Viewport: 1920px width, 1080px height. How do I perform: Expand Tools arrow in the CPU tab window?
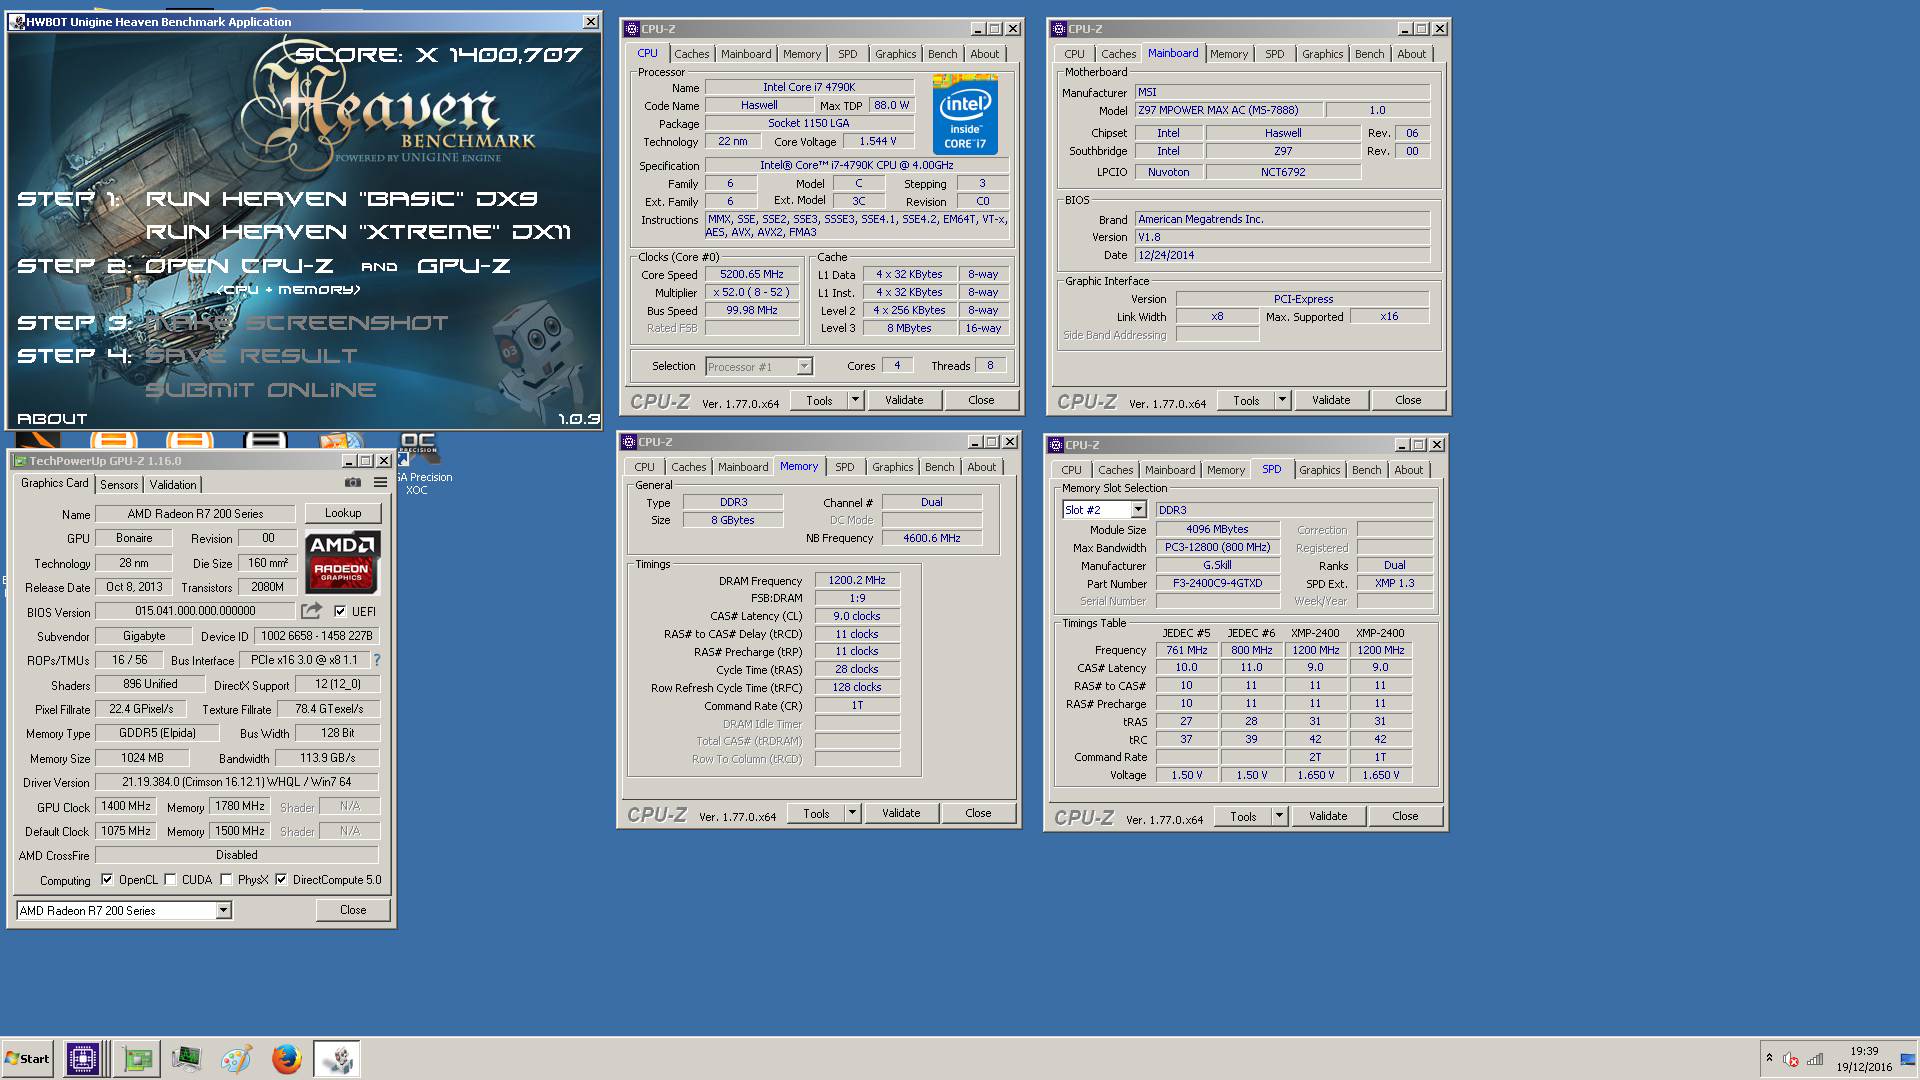pyautogui.click(x=855, y=400)
